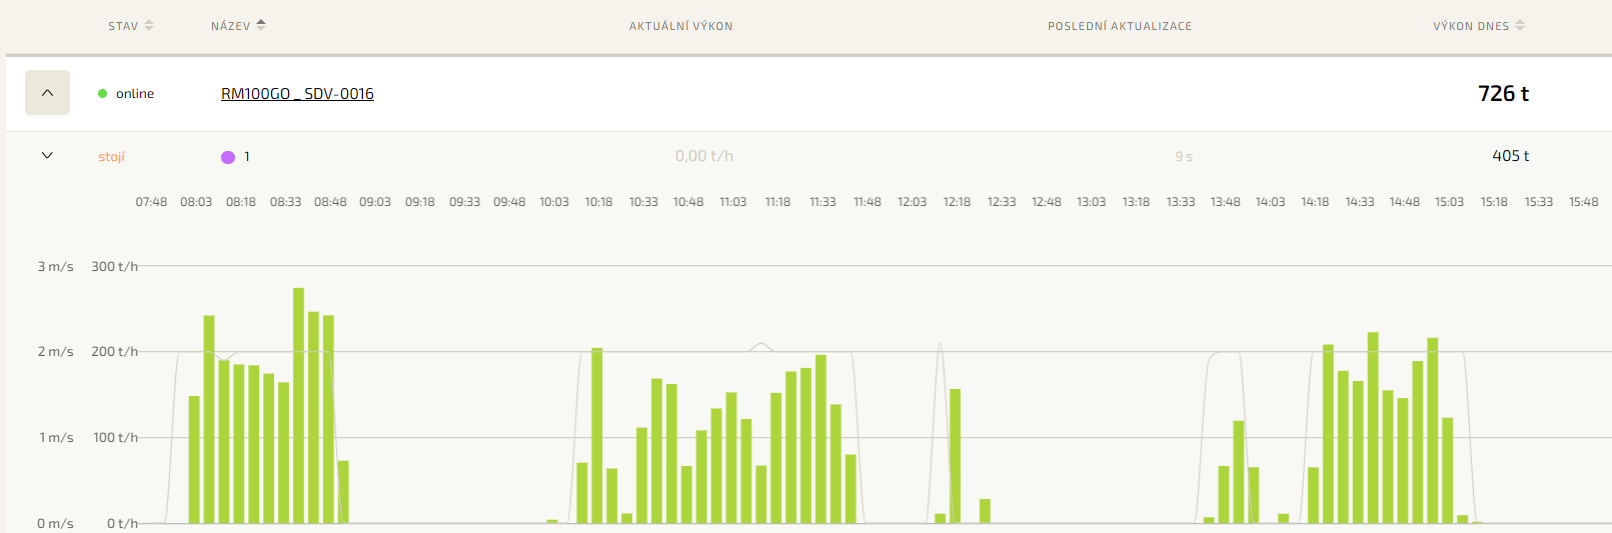Screen dimensions: 1612x533
Task: Click the tall green bar below 10:18
Action: [597, 435]
